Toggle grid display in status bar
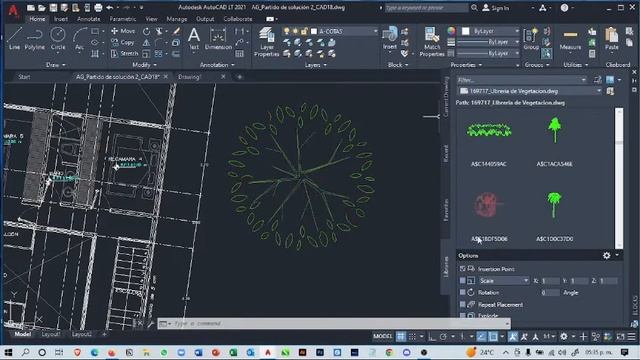640x360 pixels. pyautogui.click(x=401, y=336)
